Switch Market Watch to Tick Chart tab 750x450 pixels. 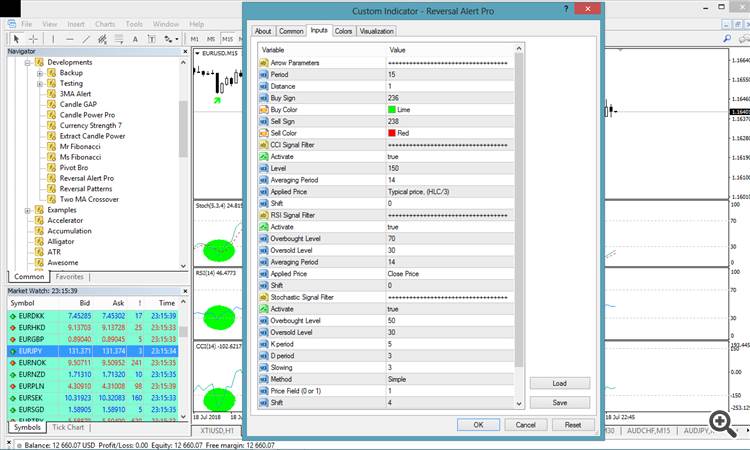click(x=68, y=428)
